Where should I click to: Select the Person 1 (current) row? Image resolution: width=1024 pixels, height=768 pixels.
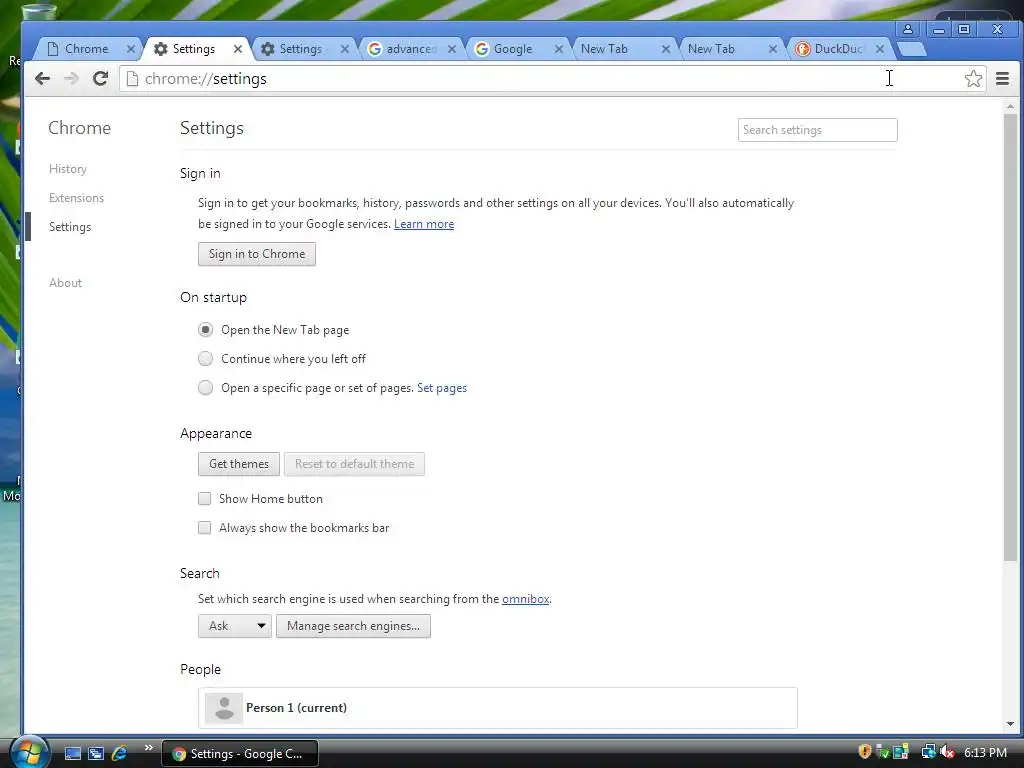pyautogui.click(x=498, y=708)
